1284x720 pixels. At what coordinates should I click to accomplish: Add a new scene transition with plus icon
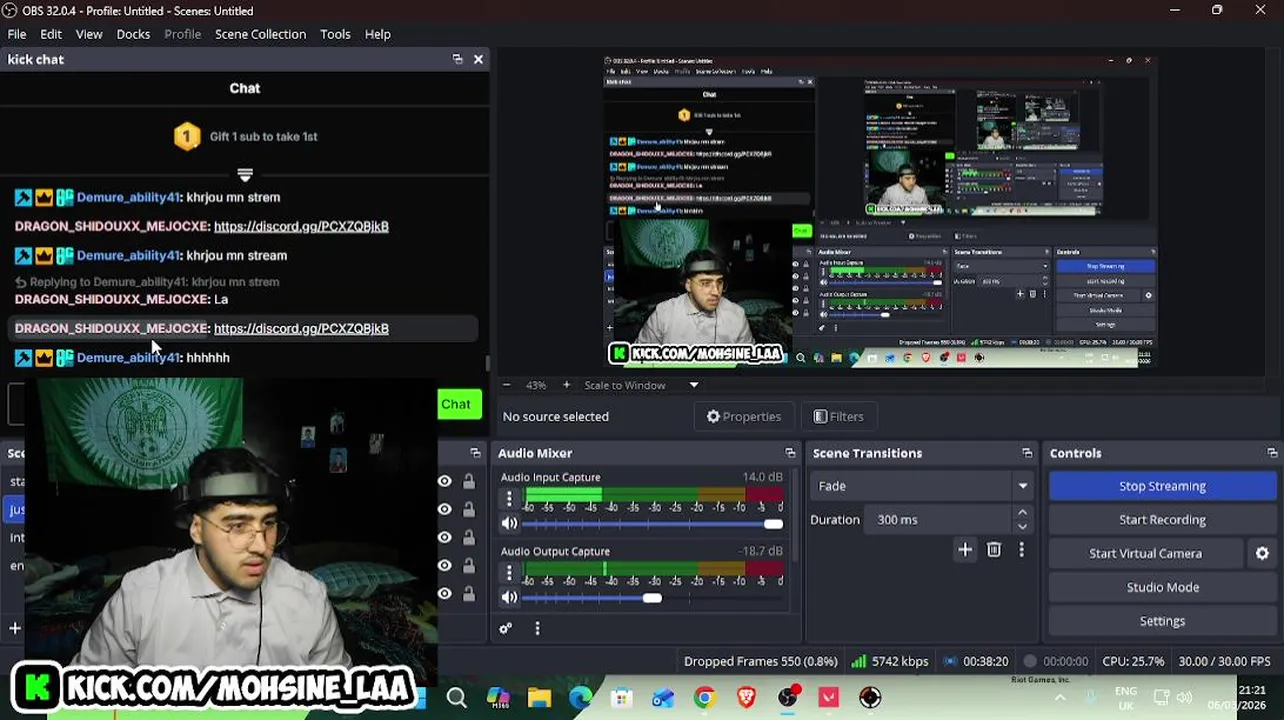(965, 549)
